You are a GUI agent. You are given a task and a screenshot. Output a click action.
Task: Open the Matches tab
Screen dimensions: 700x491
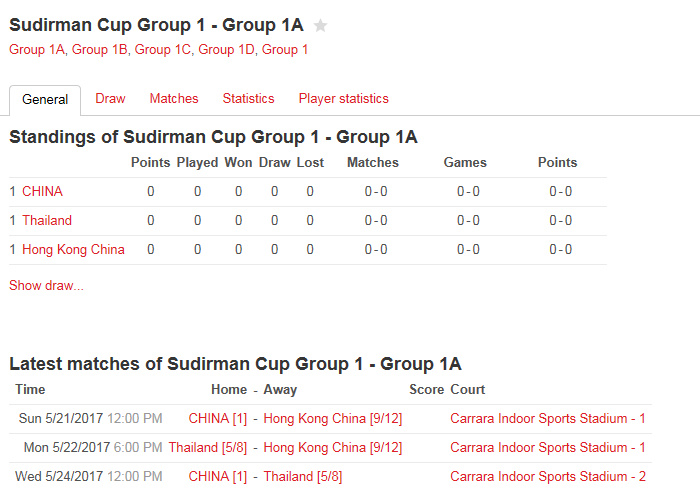click(174, 99)
